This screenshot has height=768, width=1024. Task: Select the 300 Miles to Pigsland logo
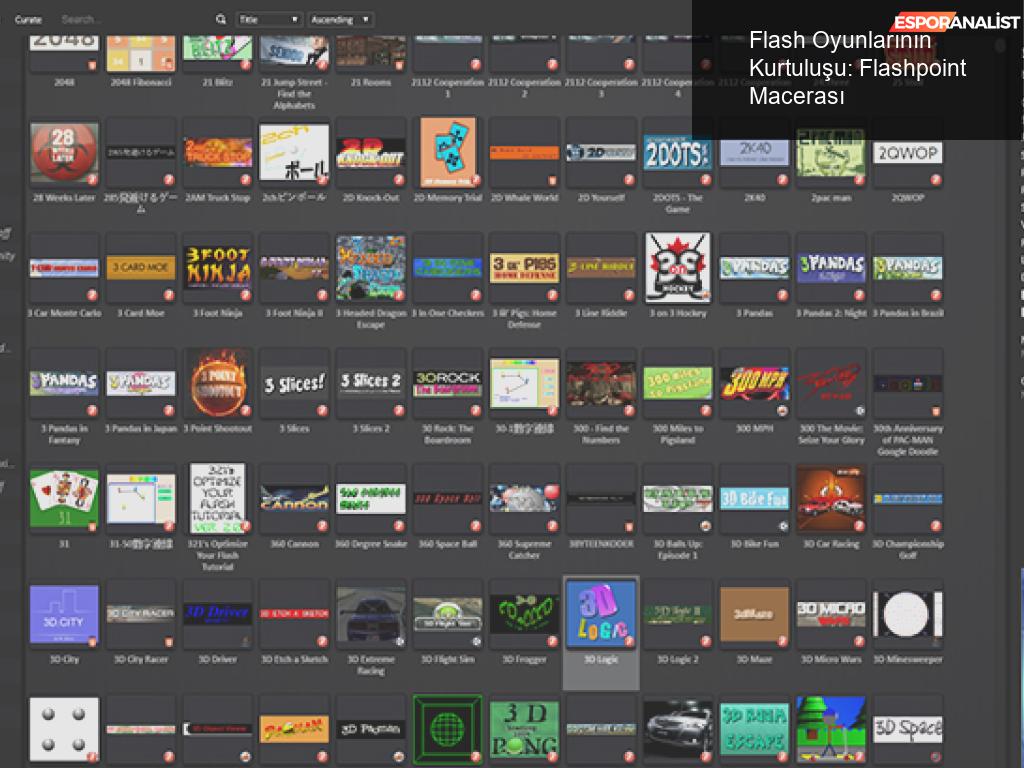(x=678, y=383)
